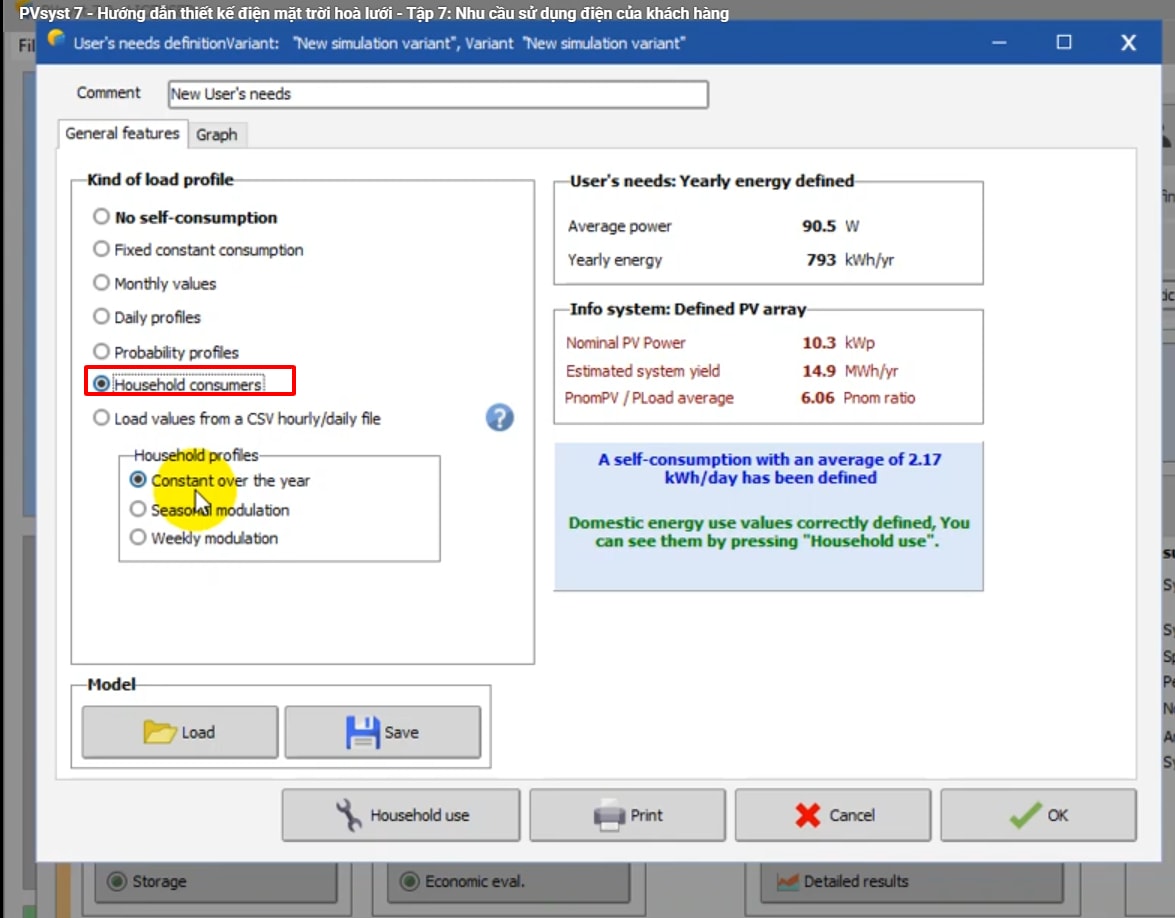Click the self-consumption 2.17 kWh/day message

pyautogui.click(x=770, y=468)
